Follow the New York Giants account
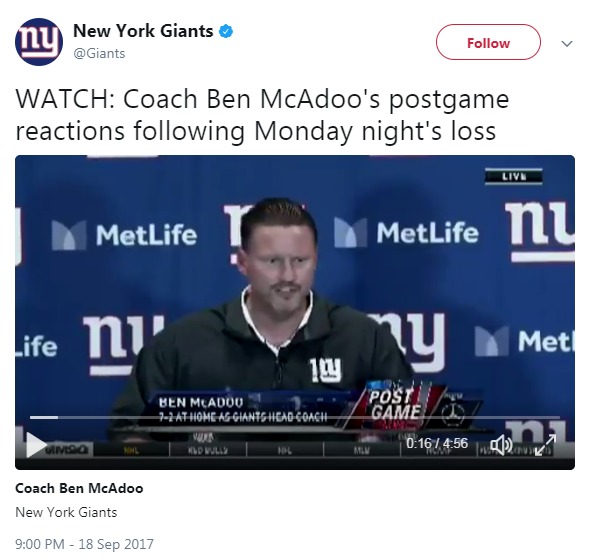 point(488,43)
